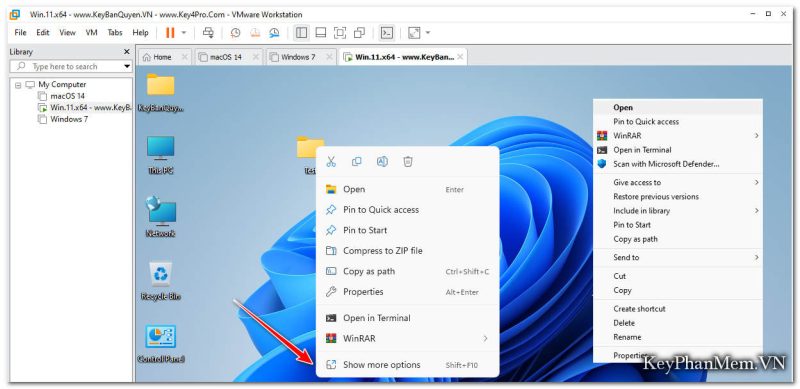Open the View menu
This screenshot has height=389, width=800.
(67, 33)
